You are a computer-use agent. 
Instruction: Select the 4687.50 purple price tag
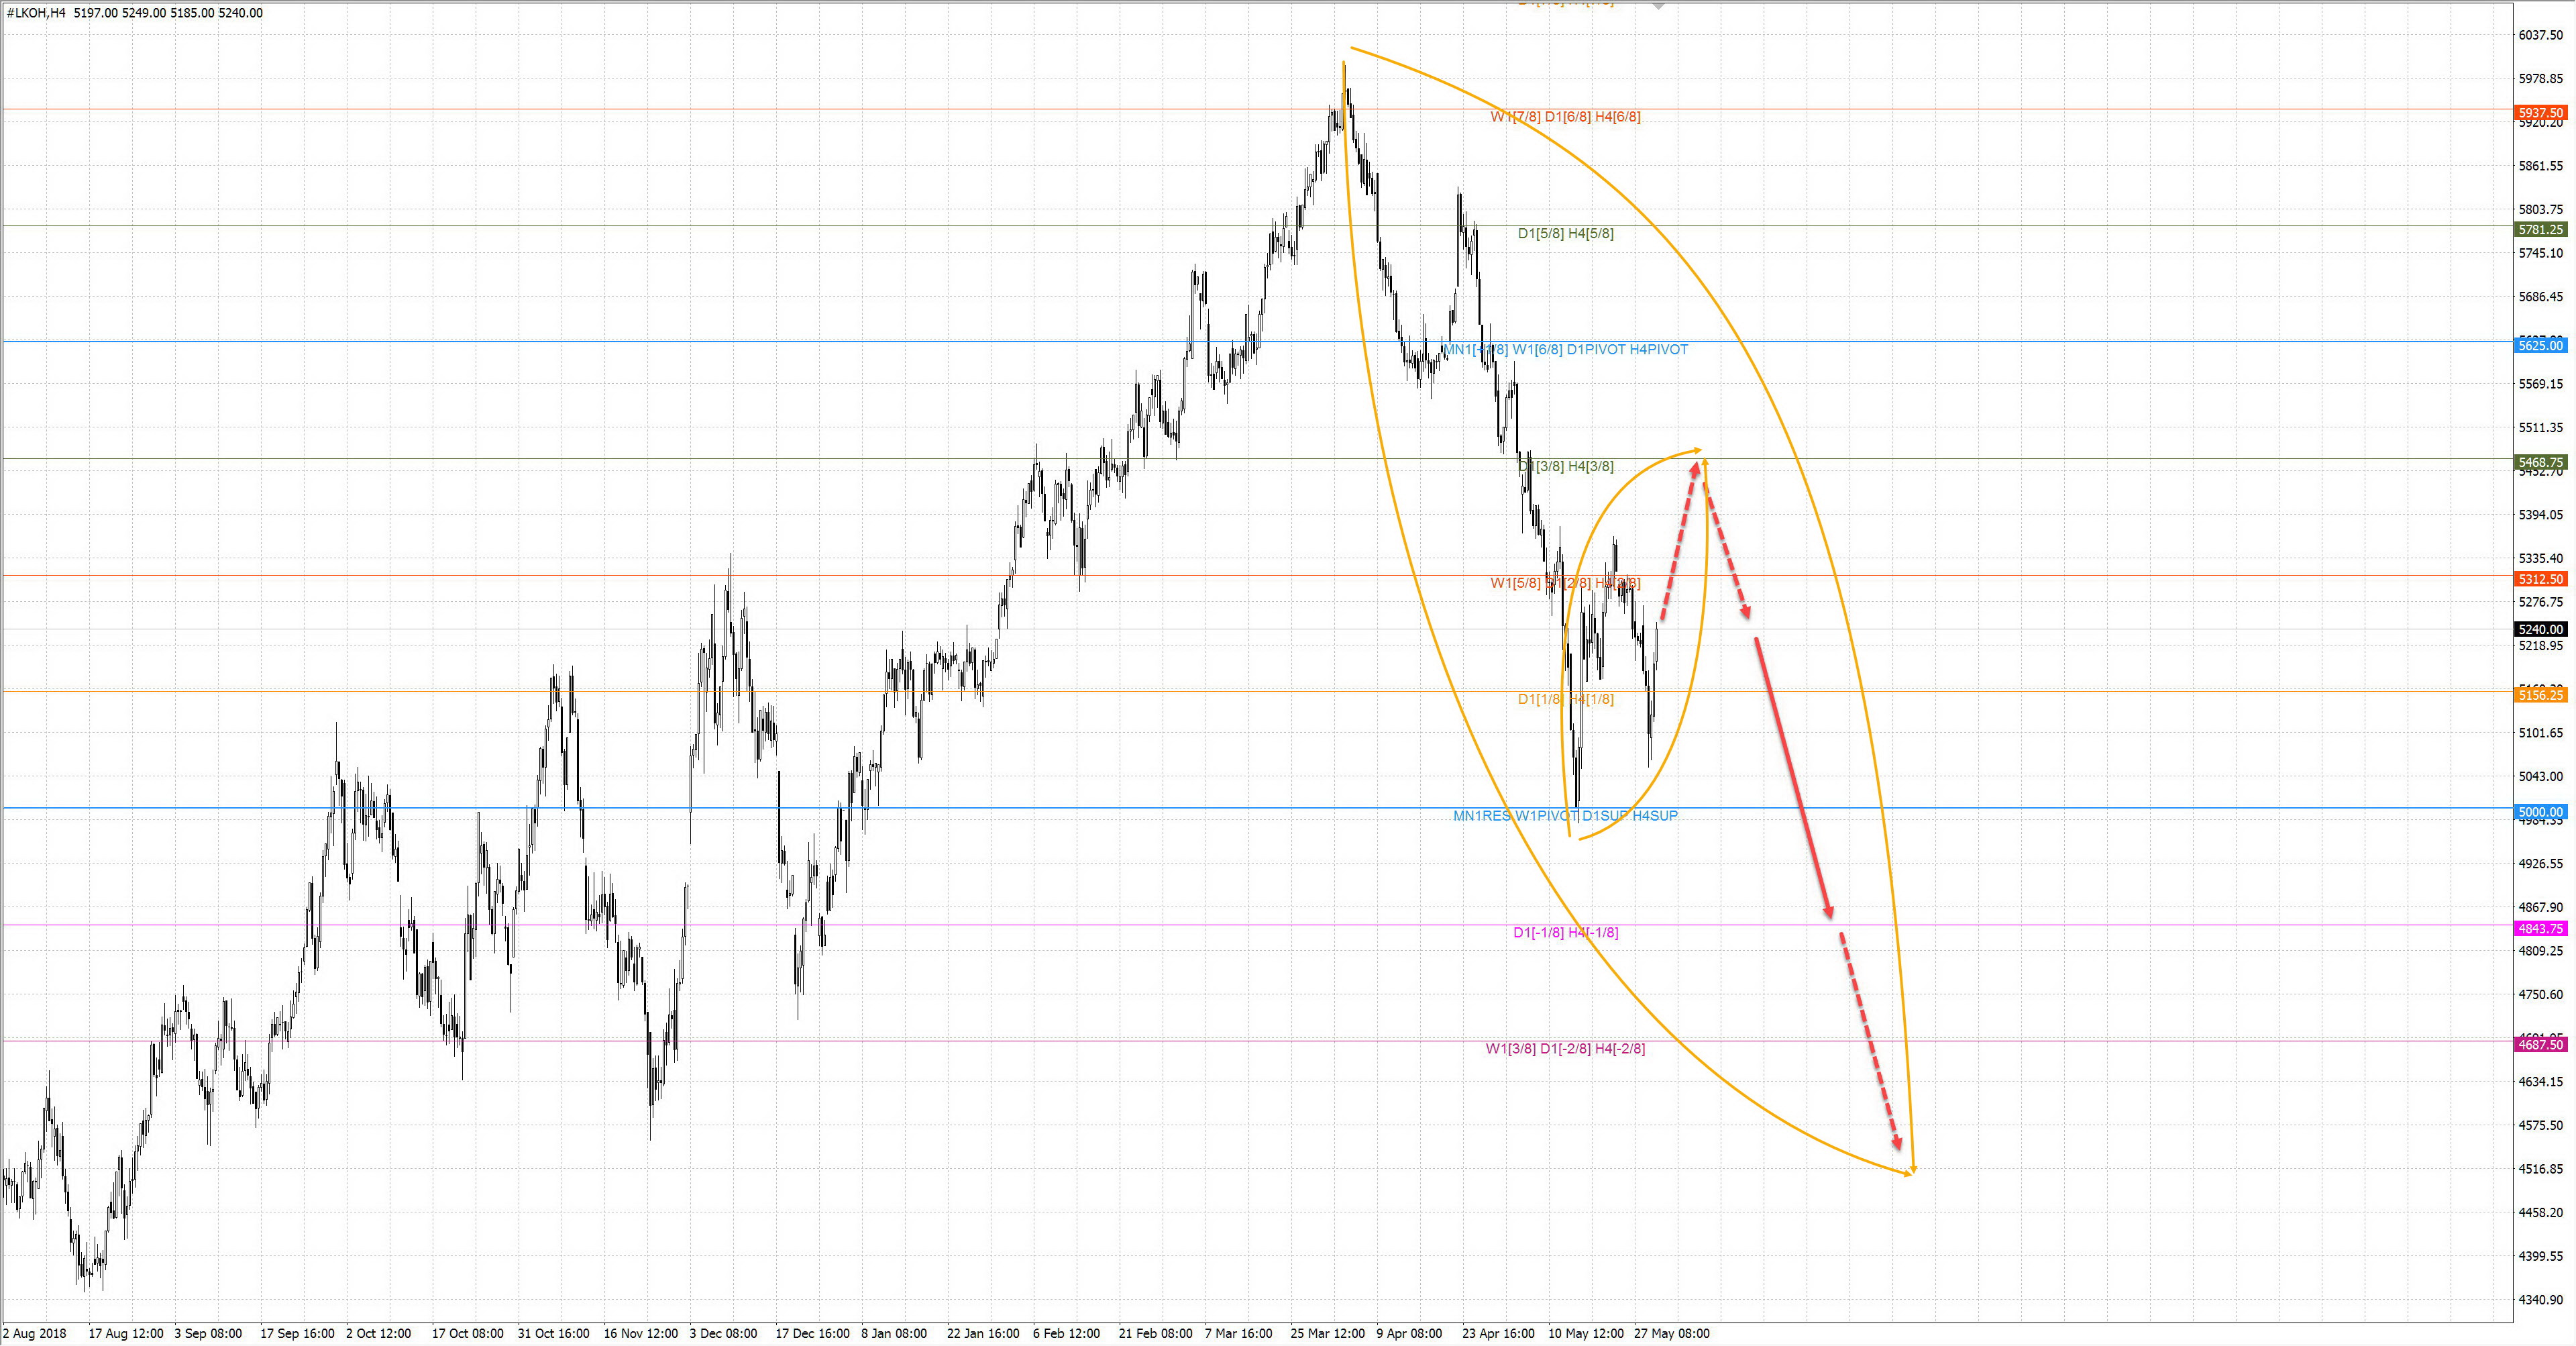[x=2540, y=1044]
